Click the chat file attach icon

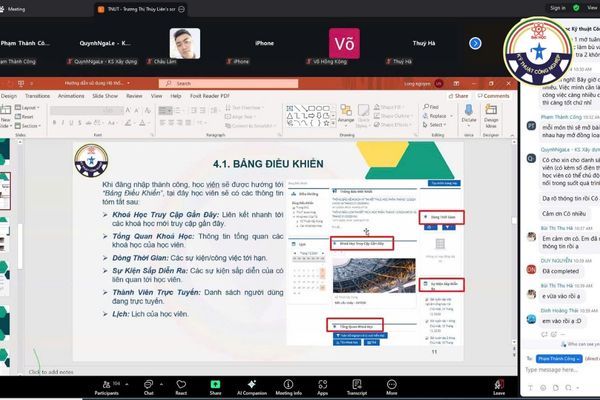coord(556,388)
